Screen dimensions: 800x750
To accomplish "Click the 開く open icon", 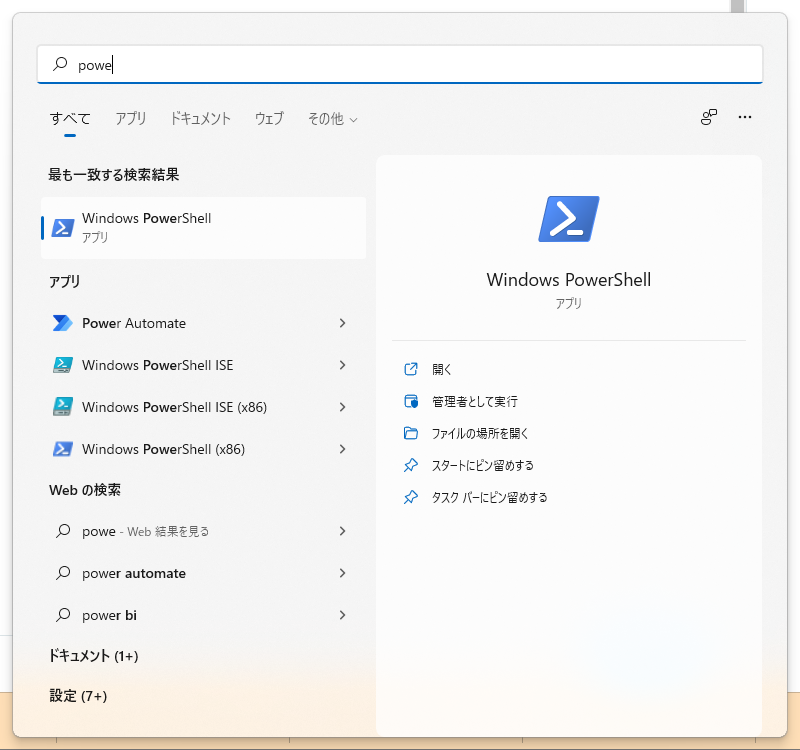I will (411, 369).
